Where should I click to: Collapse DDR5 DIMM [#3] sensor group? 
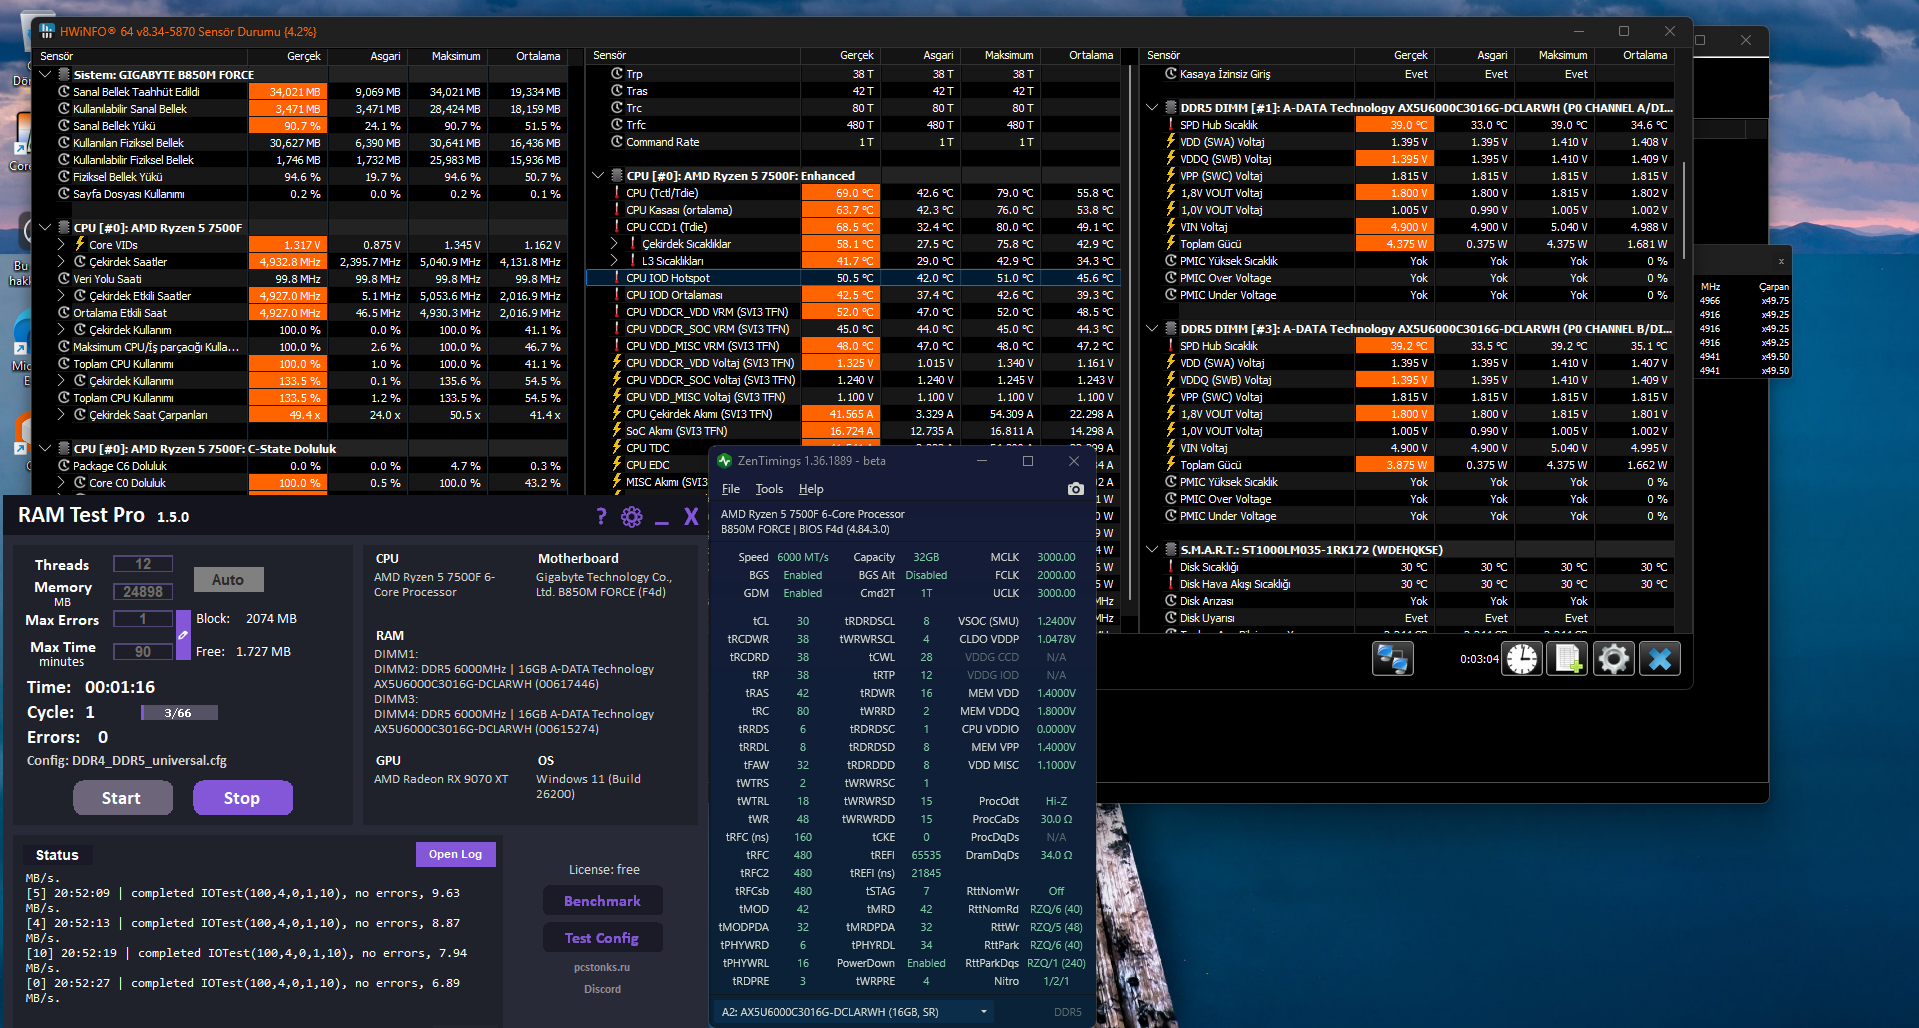pyautogui.click(x=1152, y=328)
